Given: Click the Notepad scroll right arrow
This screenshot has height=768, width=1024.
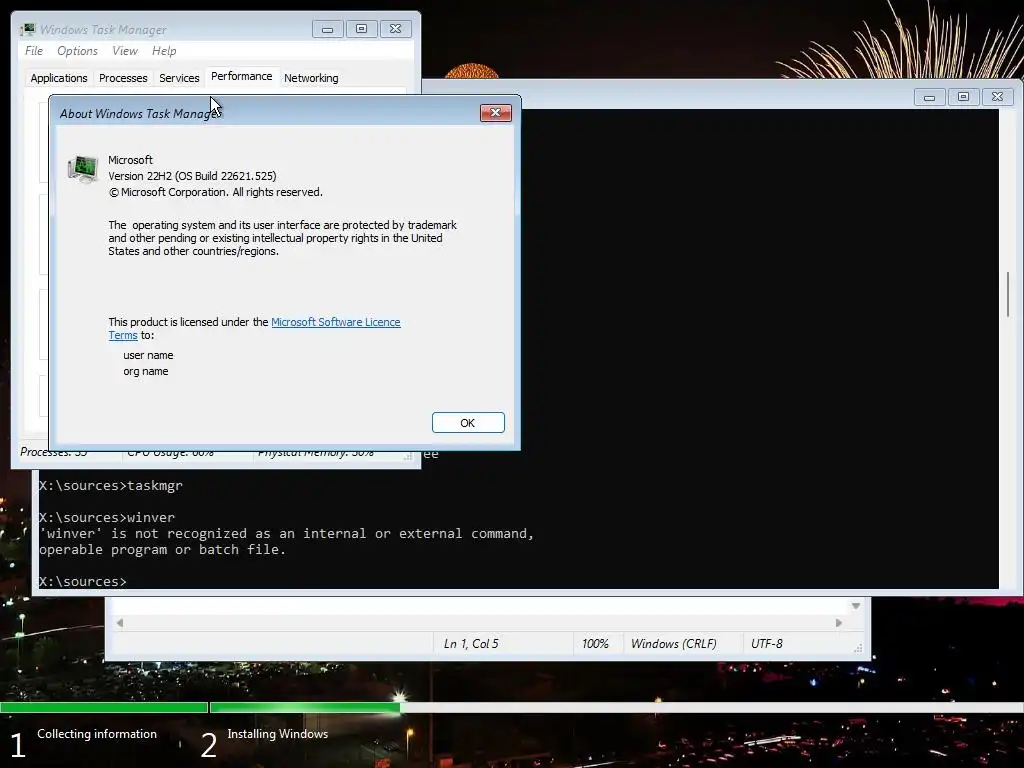Looking at the screenshot, I should tap(839, 623).
